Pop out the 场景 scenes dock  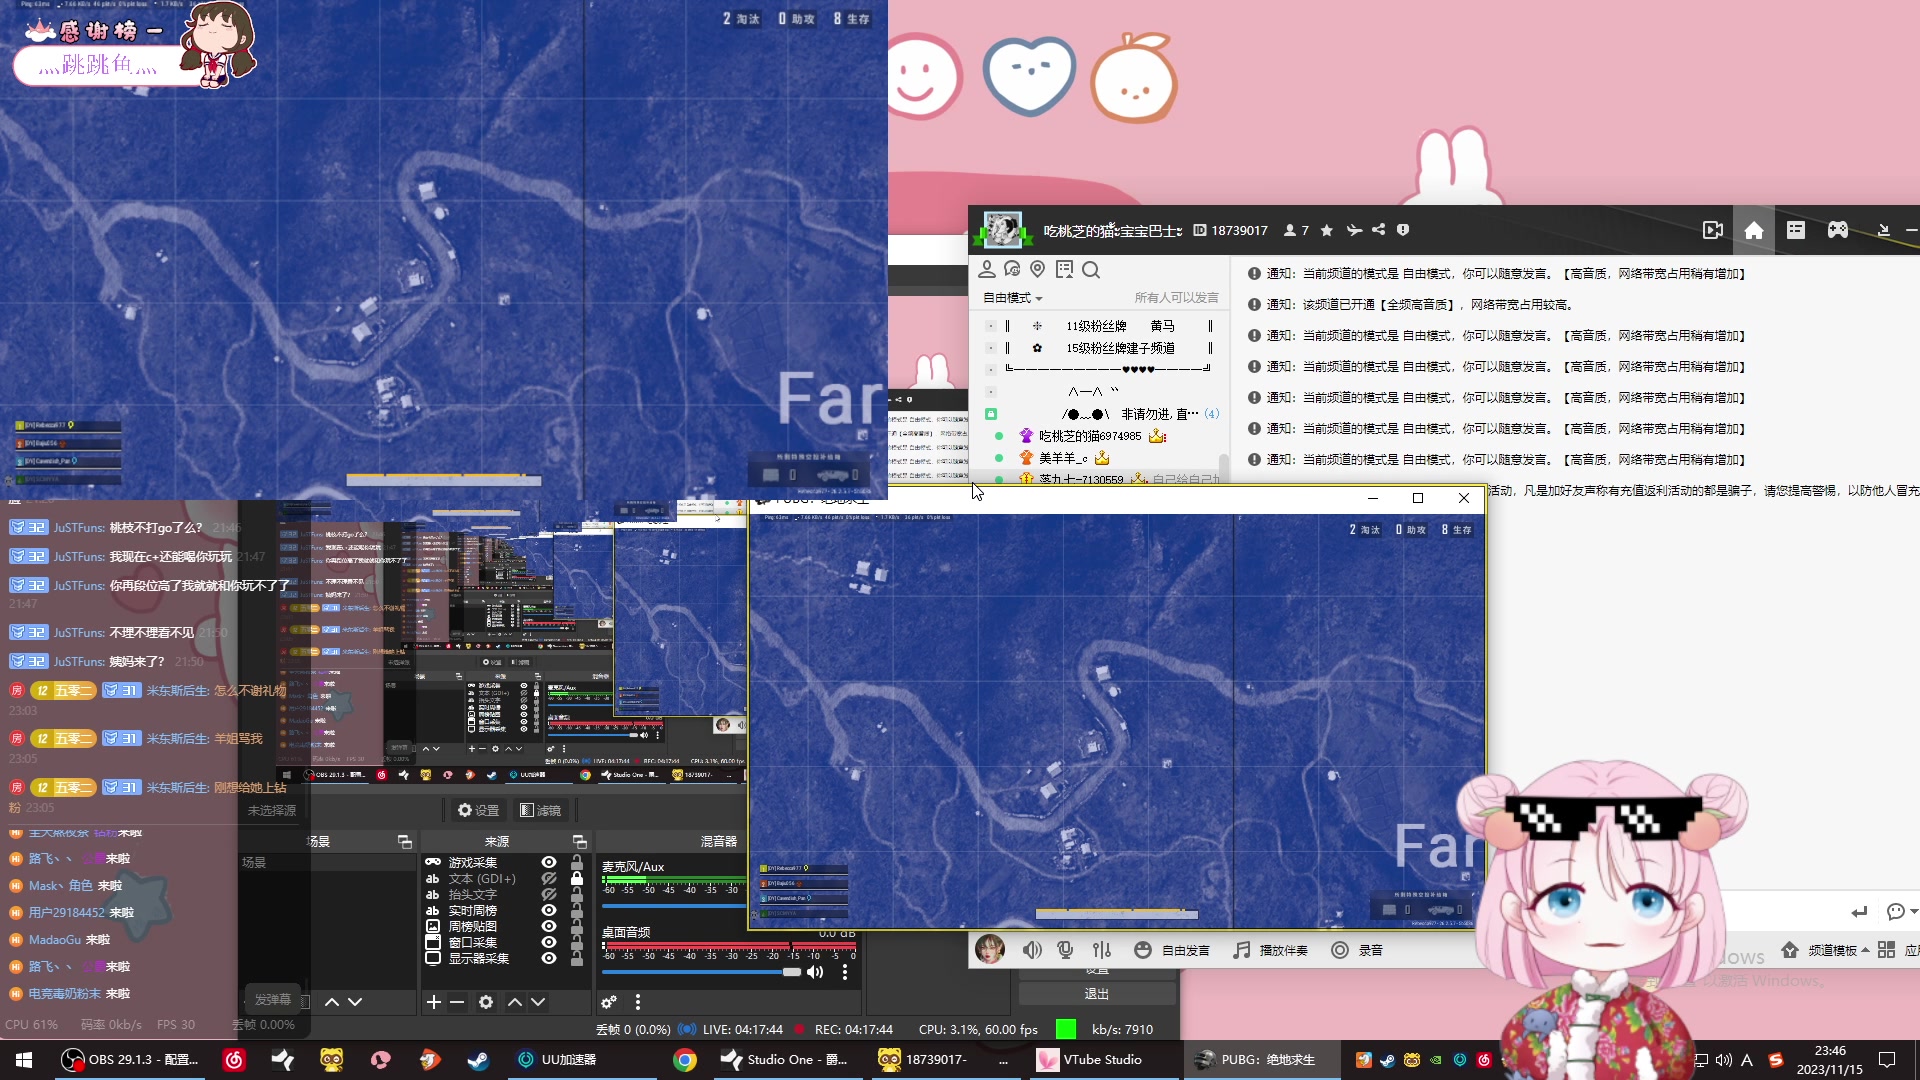tap(404, 841)
